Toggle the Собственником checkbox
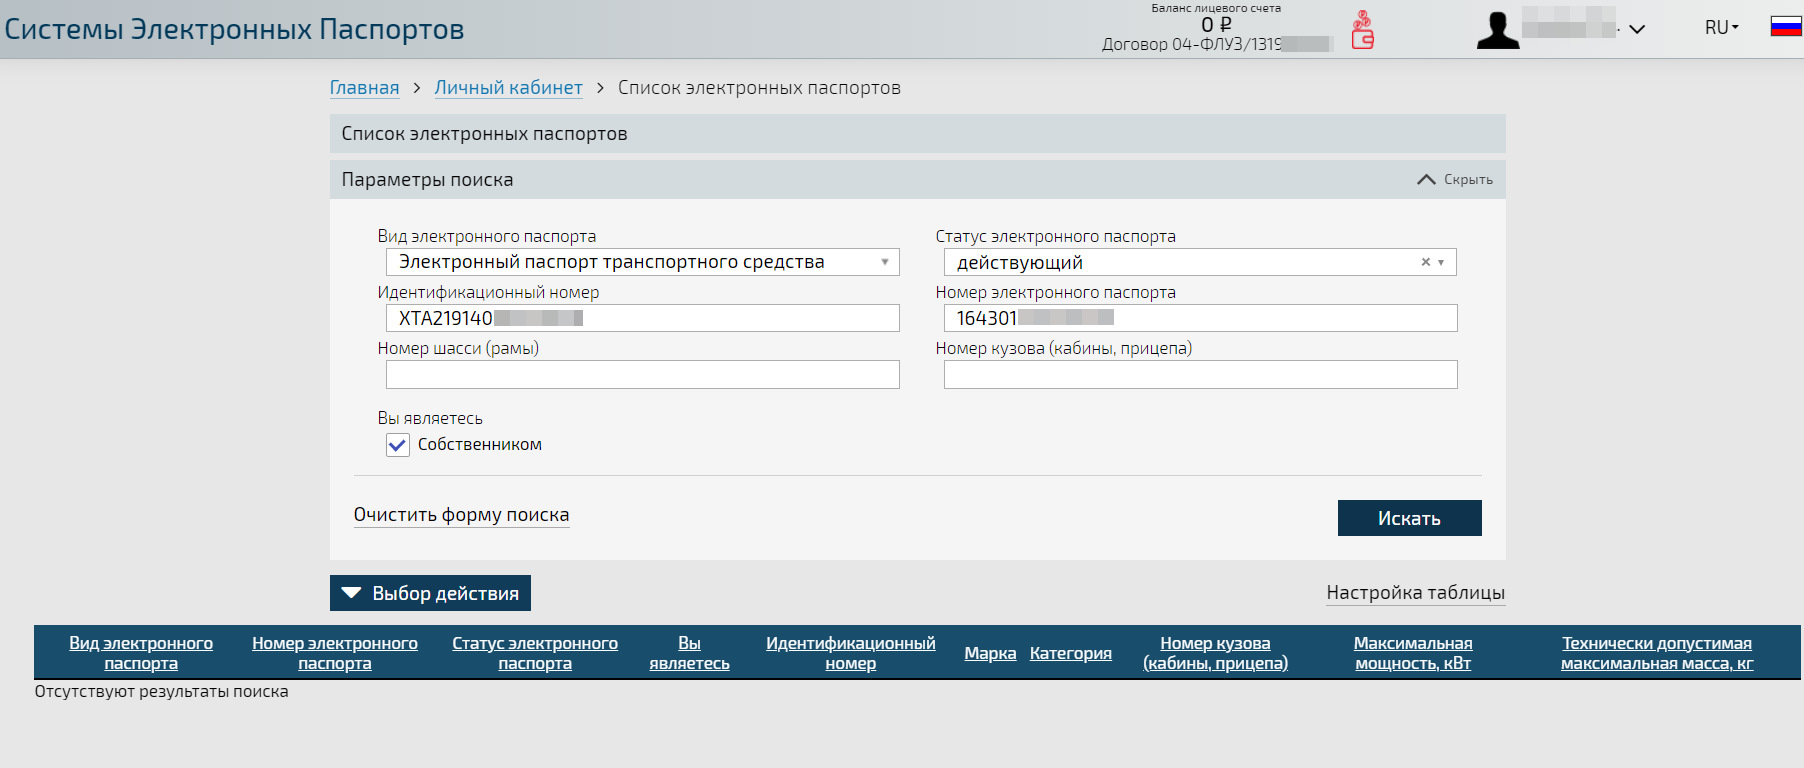This screenshot has height=768, width=1804. pyautogui.click(x=398, y=445)
